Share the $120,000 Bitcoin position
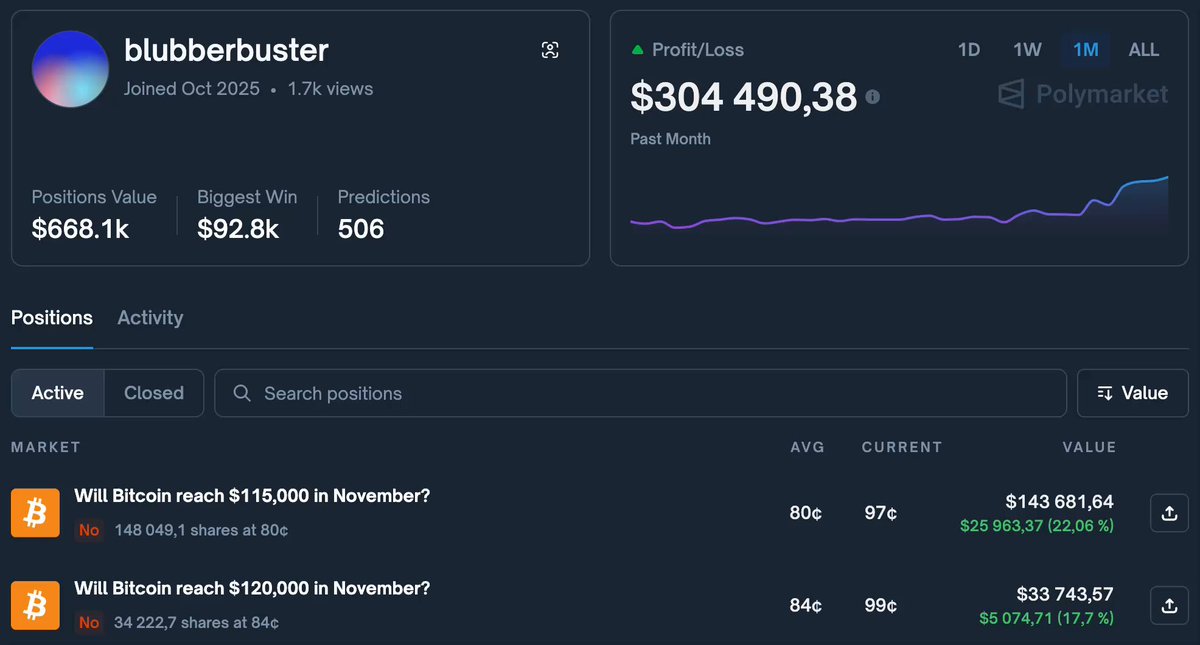1200x645 pixels. pyautogui.click(x=1169, y=605)
